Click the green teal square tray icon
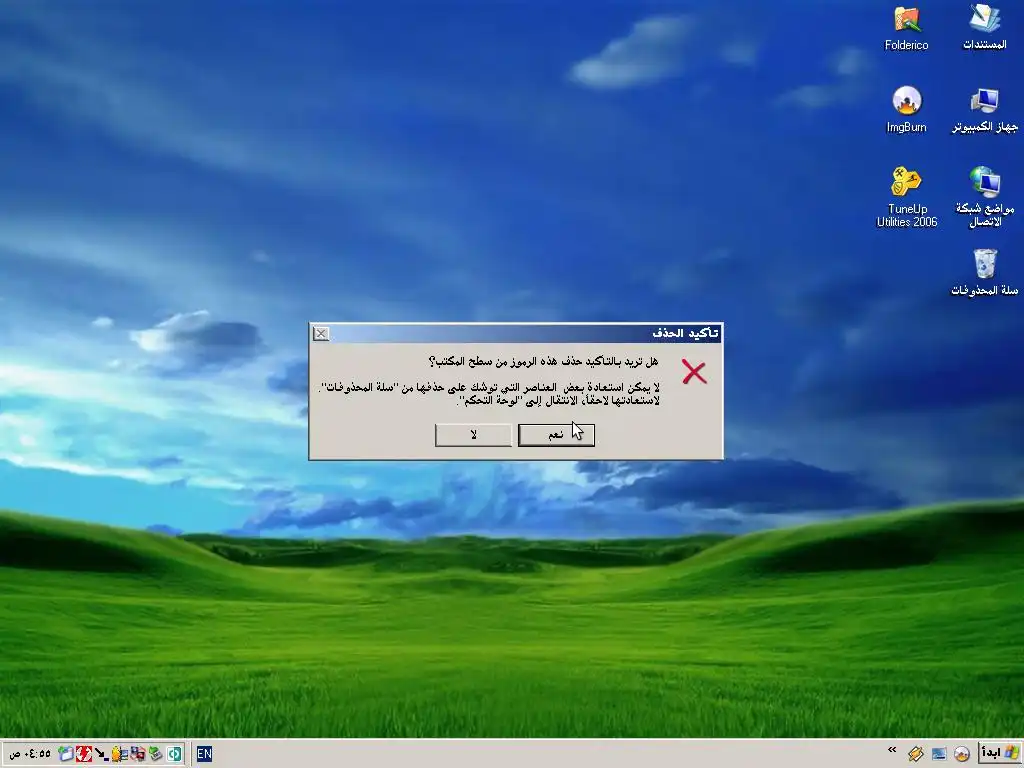The width and height of the screenshot is (1024, 768). click(174, 754)
